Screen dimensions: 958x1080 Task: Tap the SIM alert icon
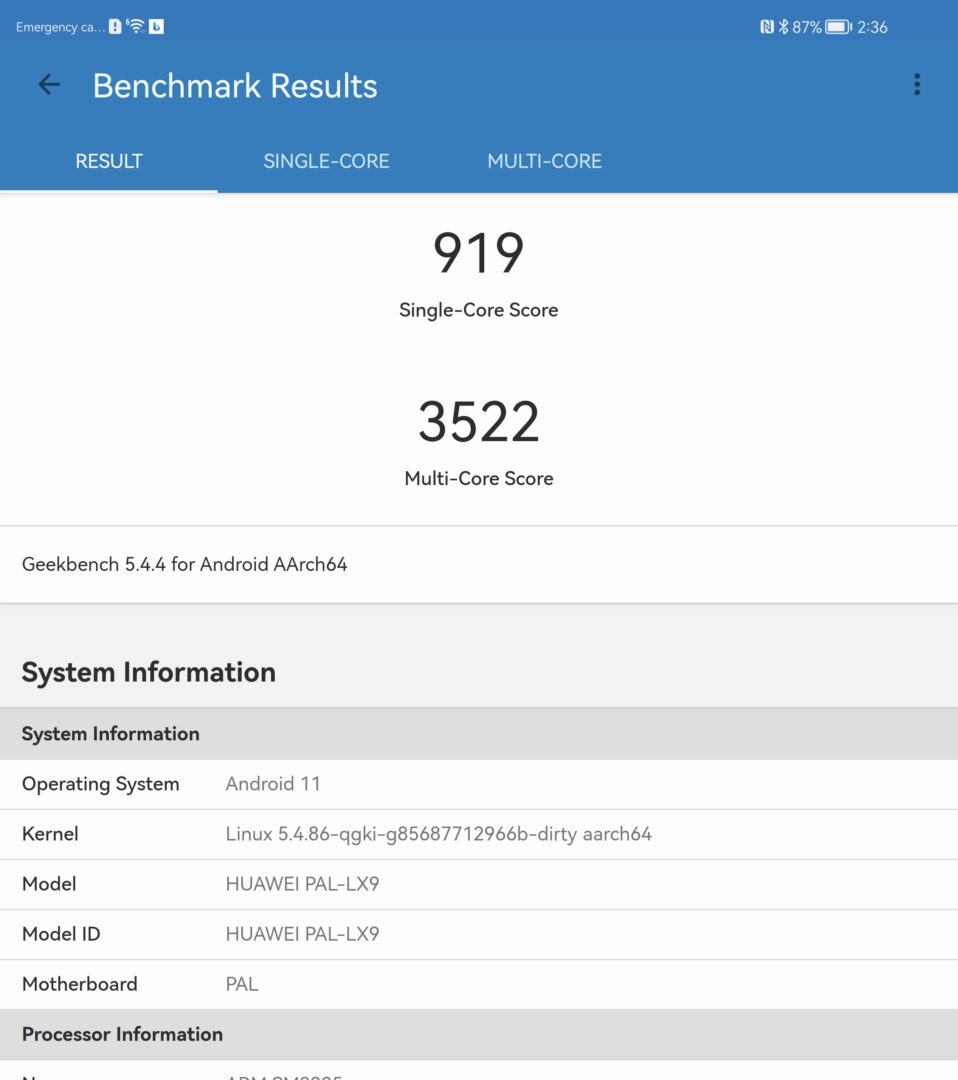115,26
